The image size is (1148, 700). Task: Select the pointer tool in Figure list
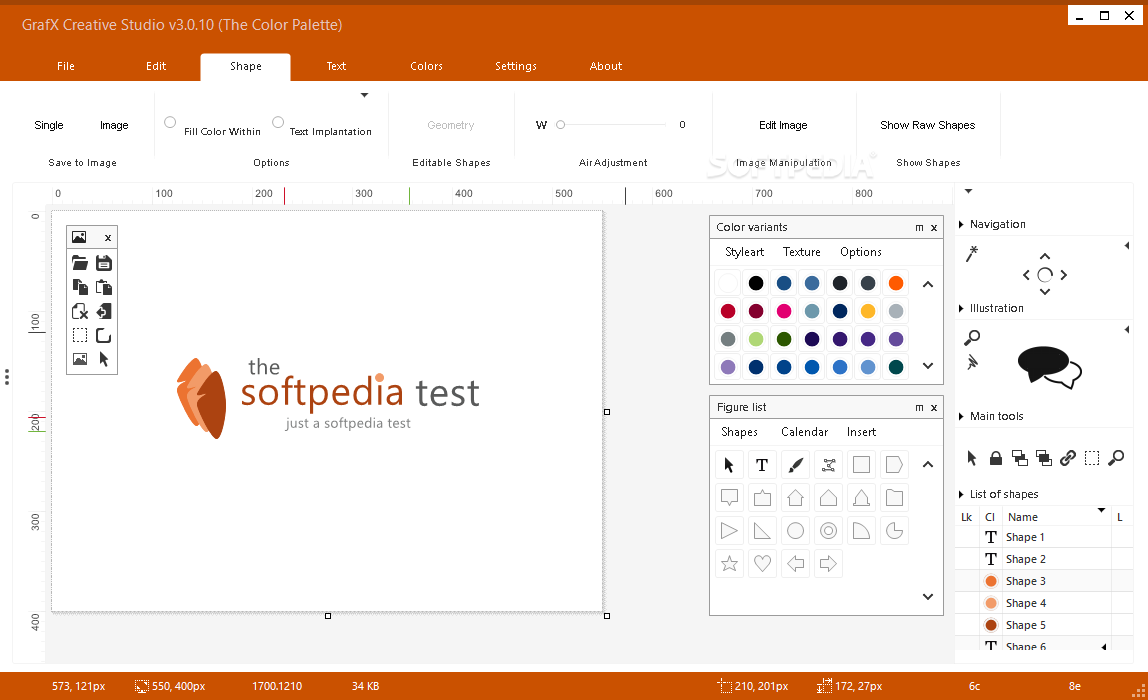point(729,465)
